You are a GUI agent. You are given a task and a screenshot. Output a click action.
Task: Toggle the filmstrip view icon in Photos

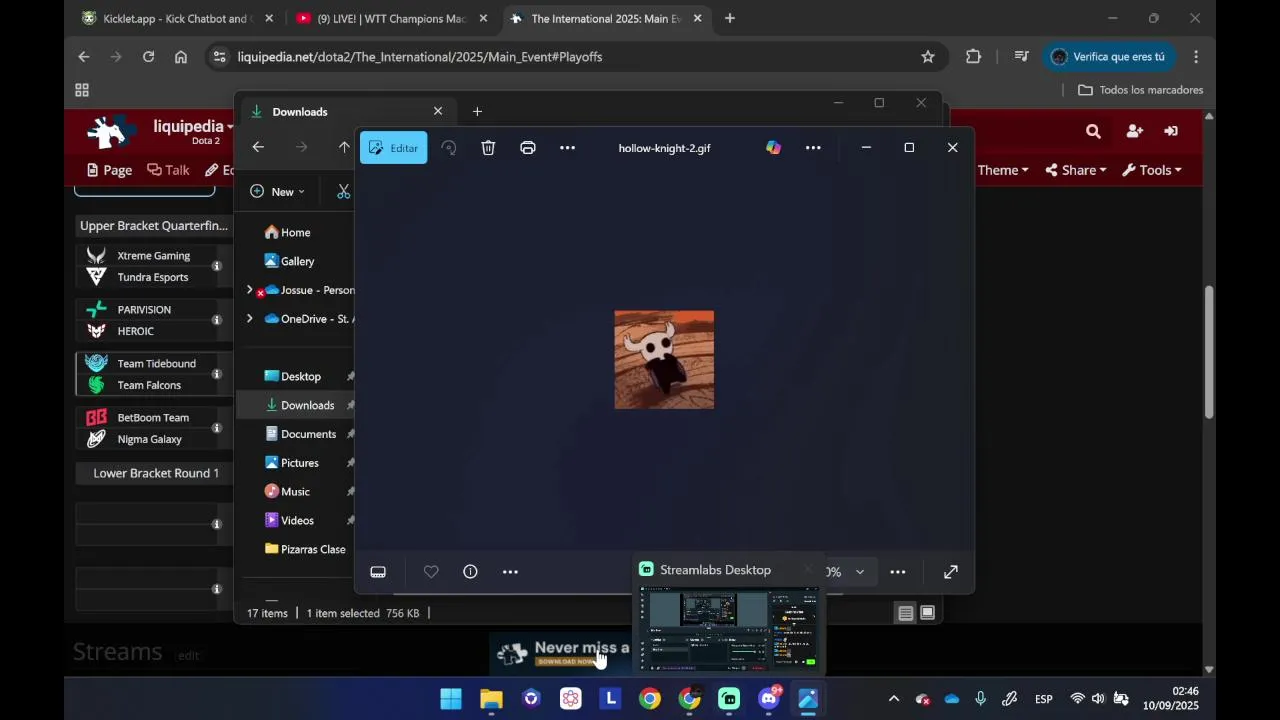pyautogui.click(x=378, y=572)
